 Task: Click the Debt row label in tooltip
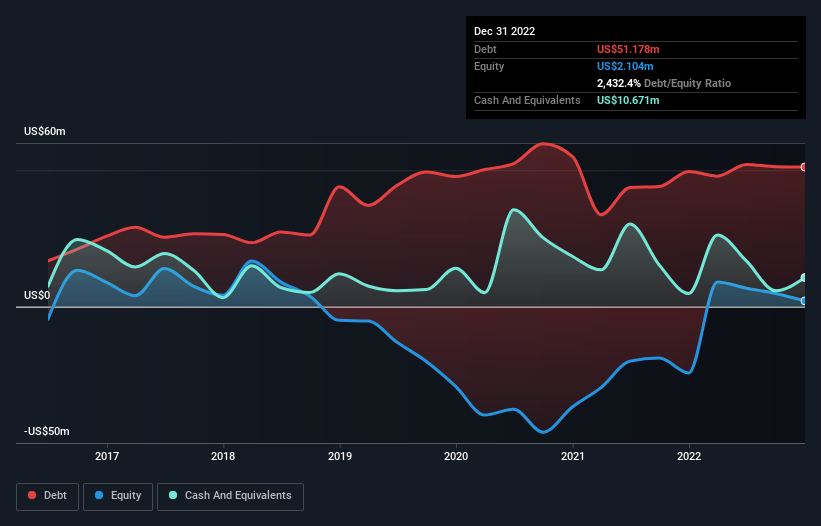[x=485, y=49]
